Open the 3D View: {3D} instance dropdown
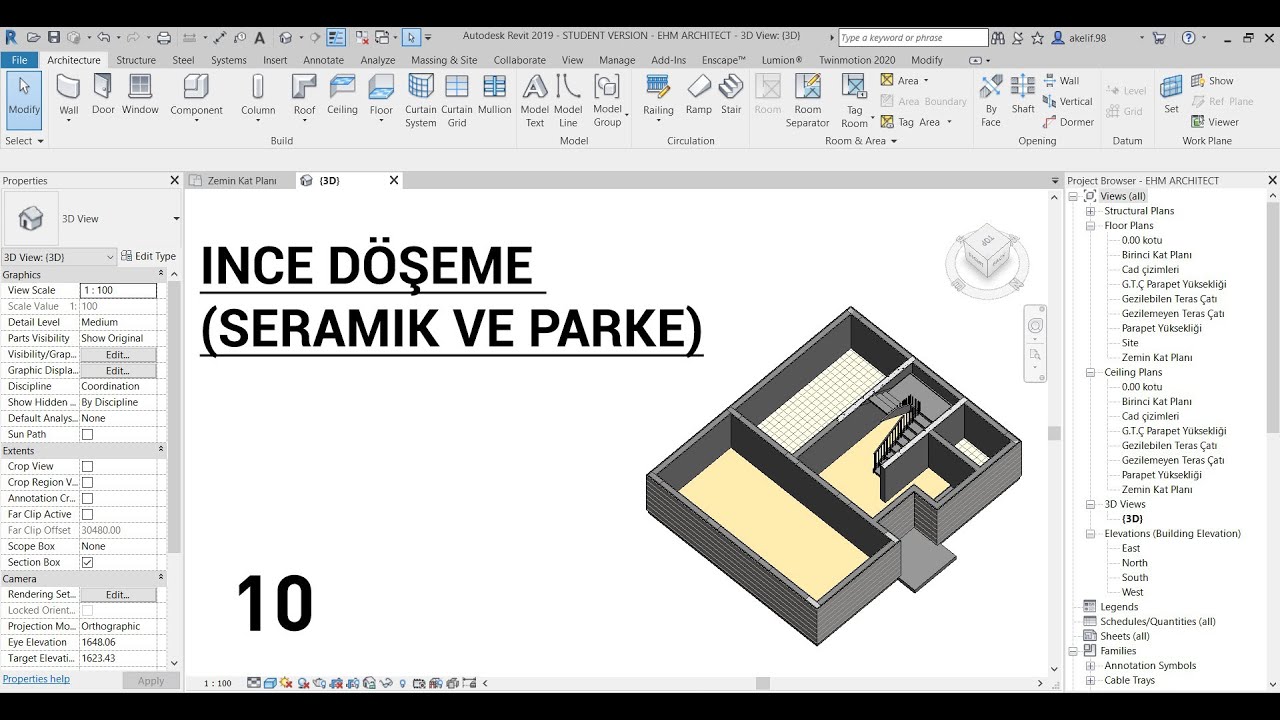This screenshot has height=720, width=1280. click(x=59, y=257)
